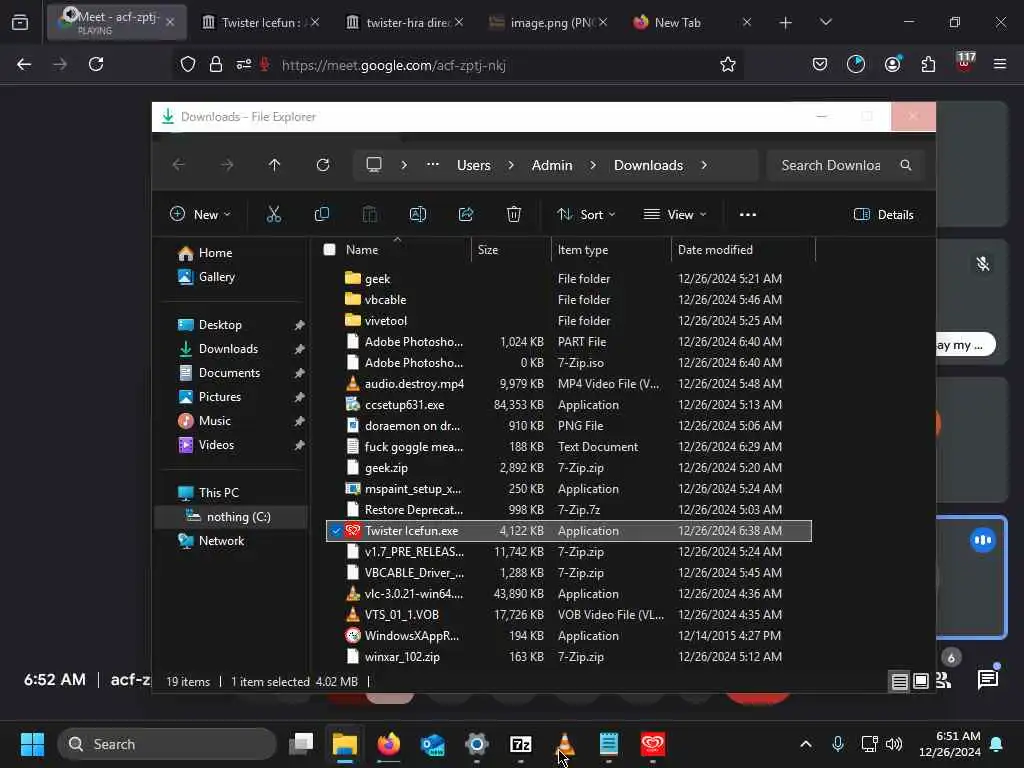Image resolution: width=1024 pixels, height=768 pixels.
Task: Uncheck the Twister Icefun.exe row checkbox
Action: point(336,531)
